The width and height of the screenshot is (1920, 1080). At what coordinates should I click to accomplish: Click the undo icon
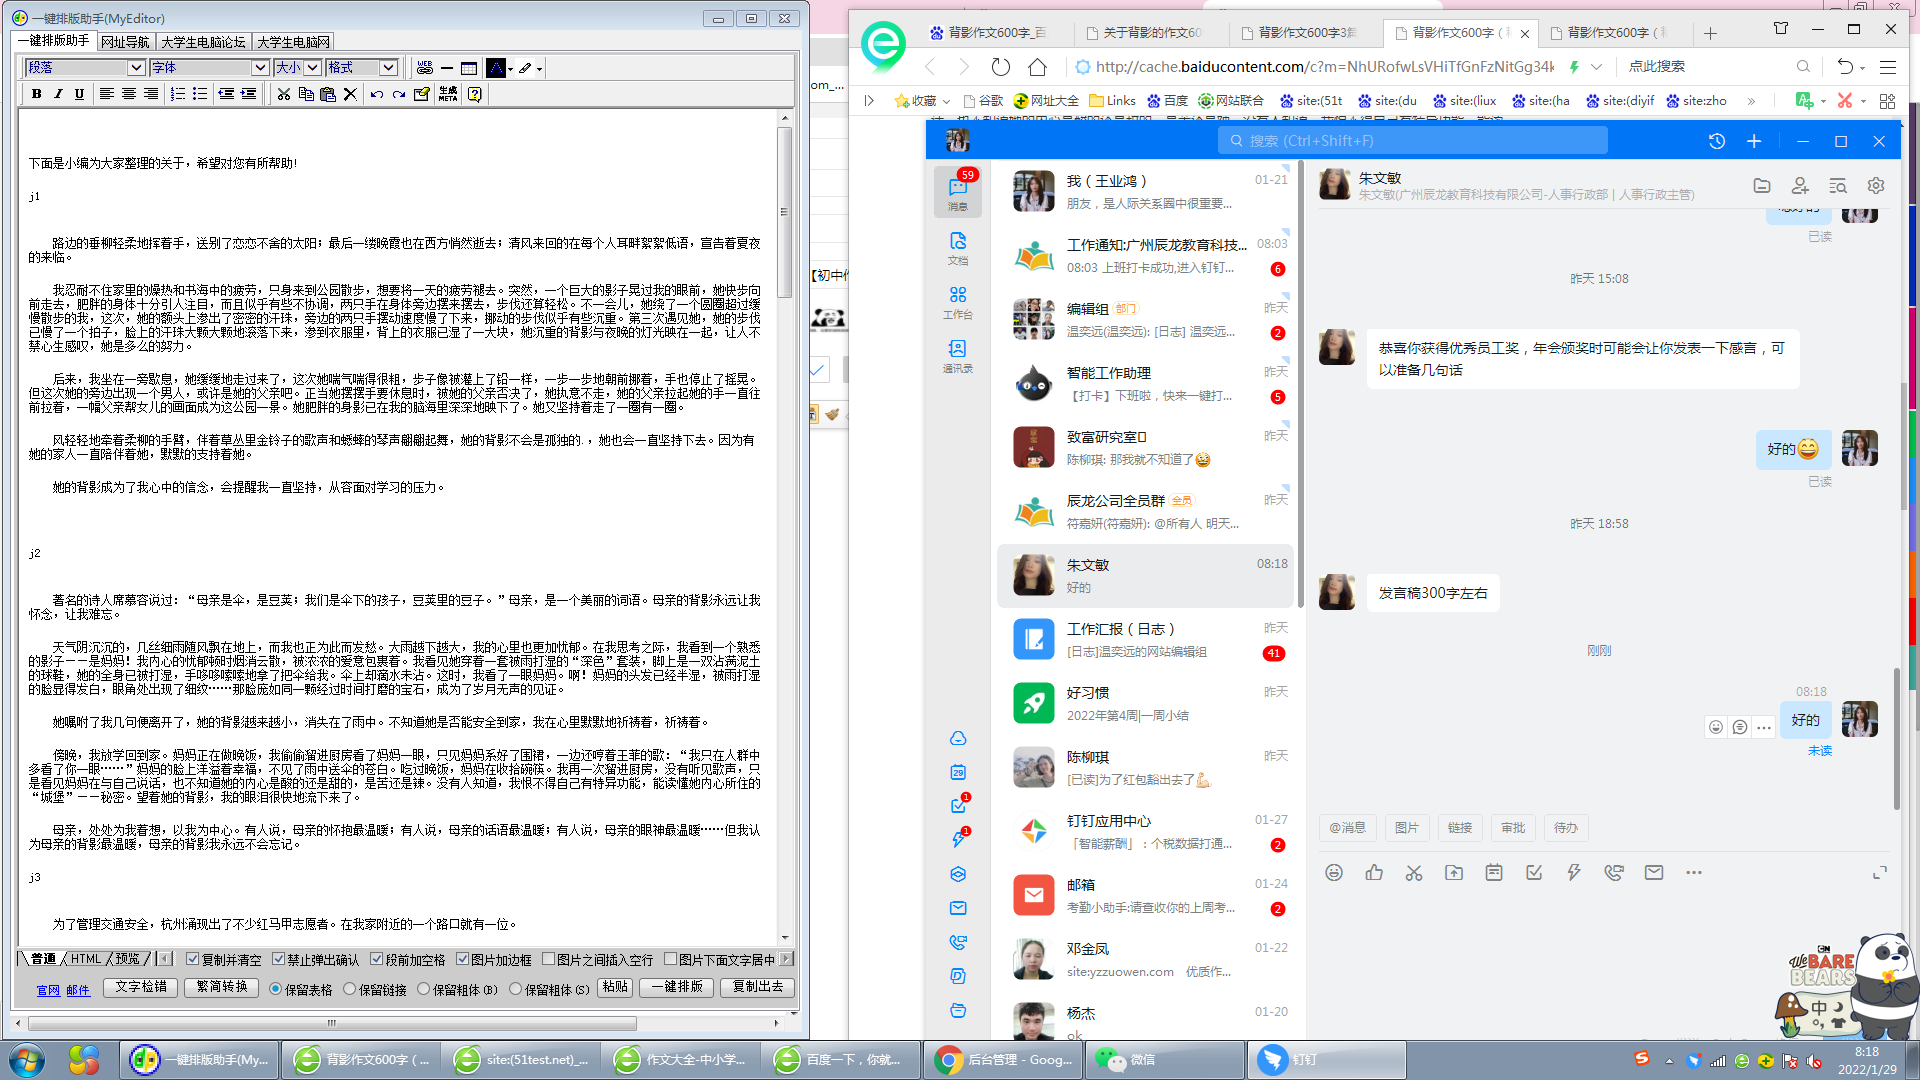375,94
